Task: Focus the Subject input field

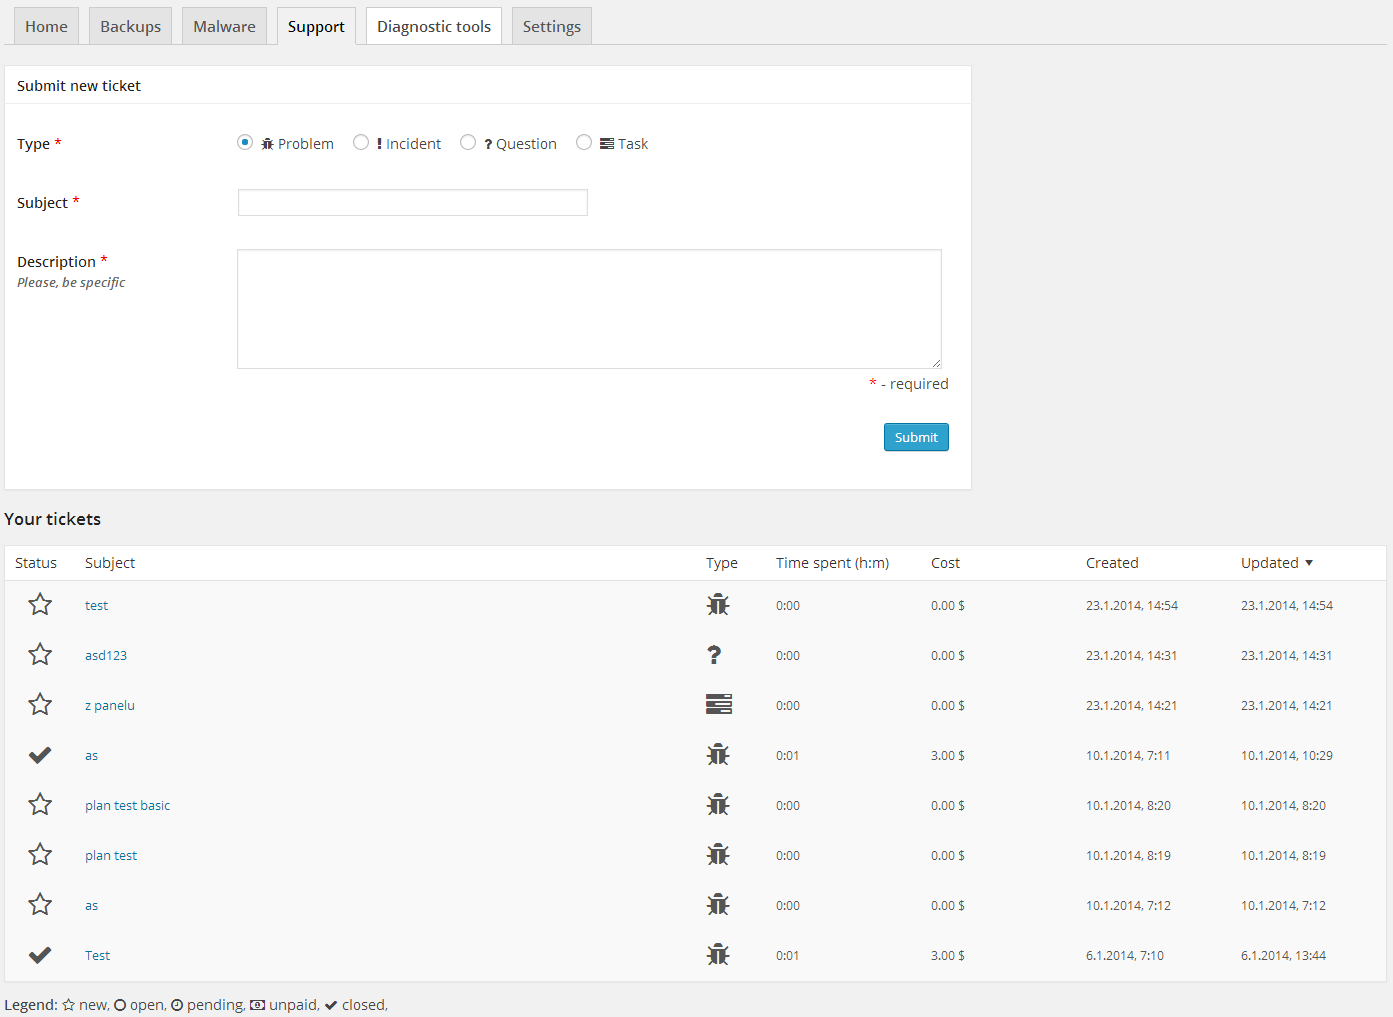Action: pyautogui.click(x=413, y=203)
